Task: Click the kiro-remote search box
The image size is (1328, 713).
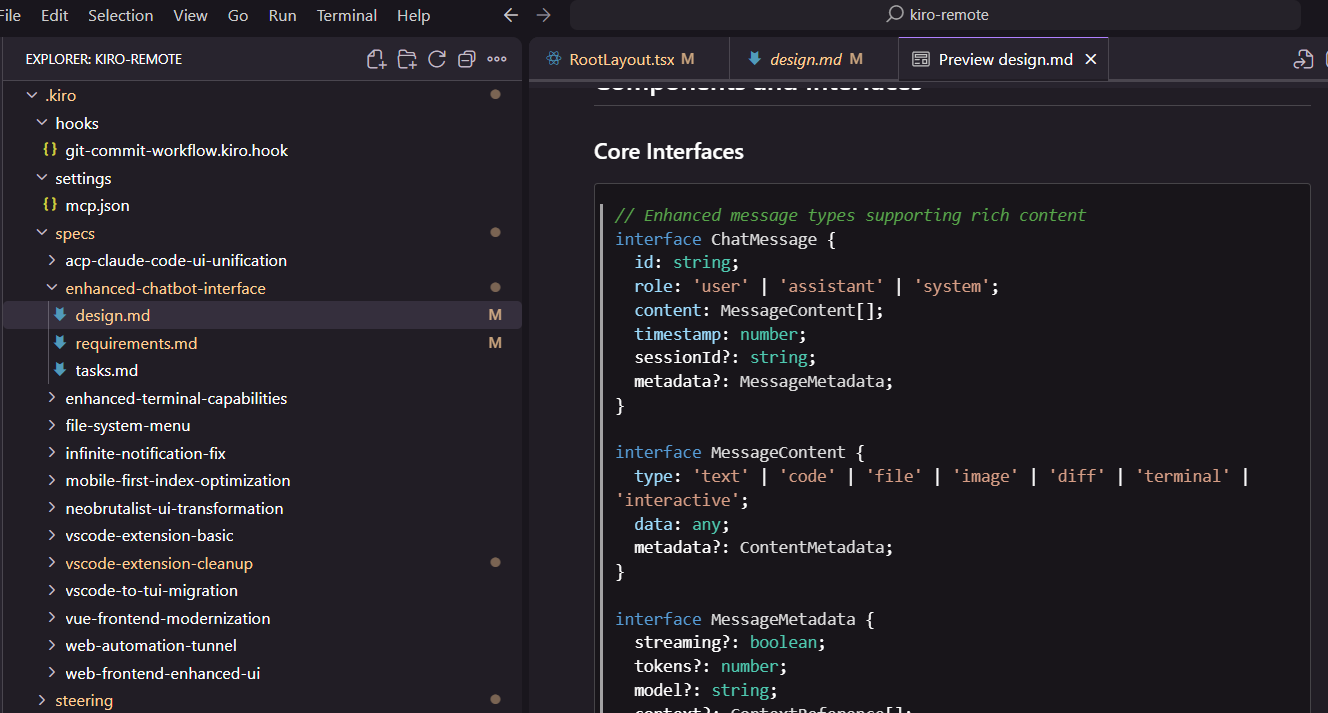Action: coord(935,15)
